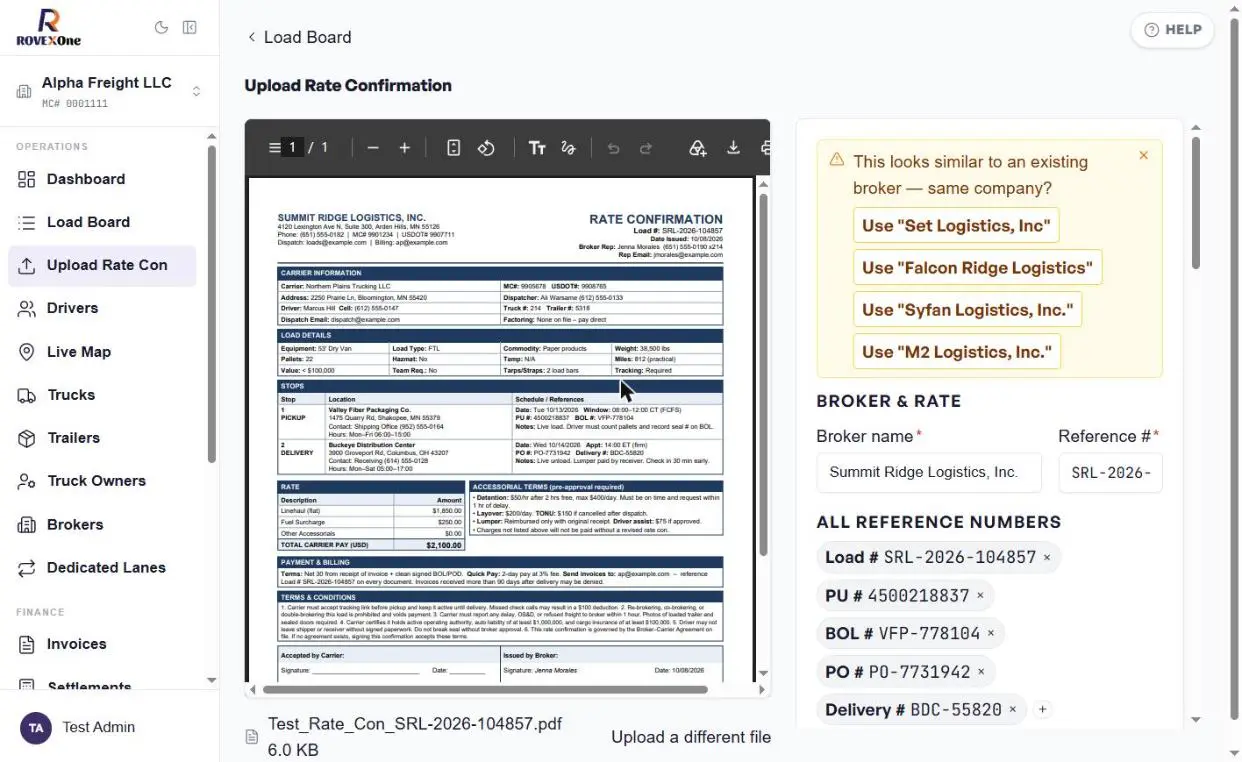The height and width of the screenshot is (762, 1242).
Task: Open Drivers page
Action: point(102,308)
